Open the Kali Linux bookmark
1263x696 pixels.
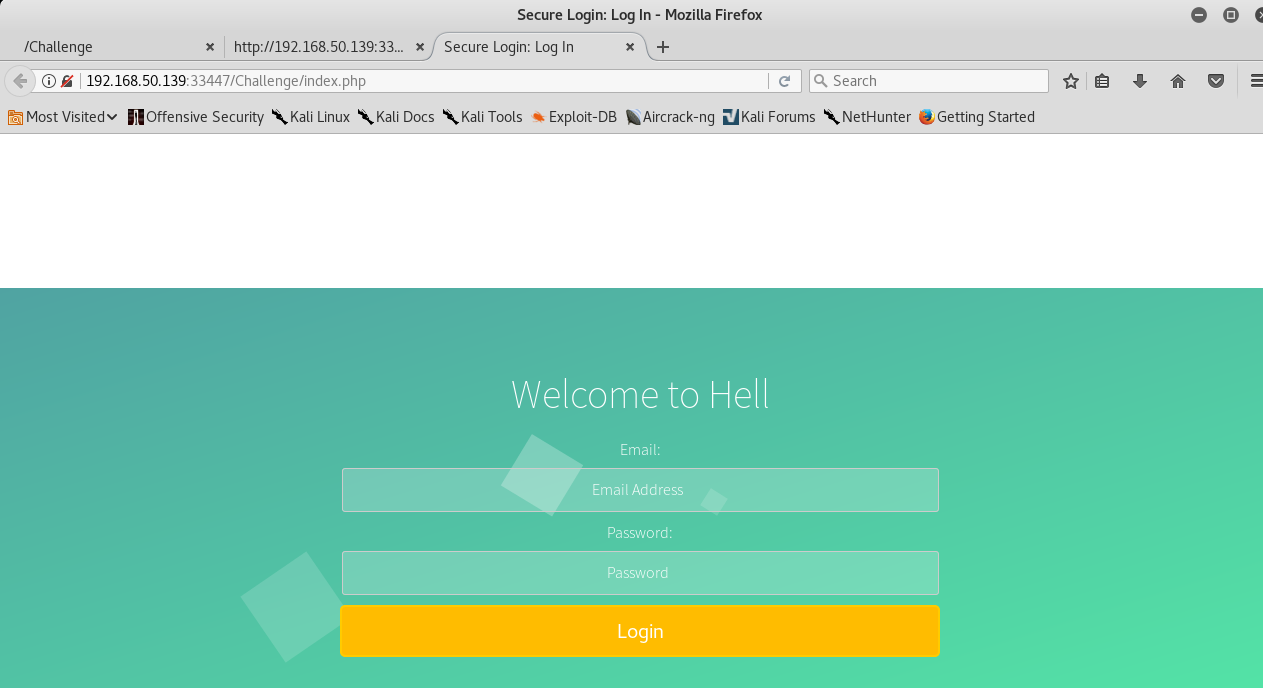311,117
